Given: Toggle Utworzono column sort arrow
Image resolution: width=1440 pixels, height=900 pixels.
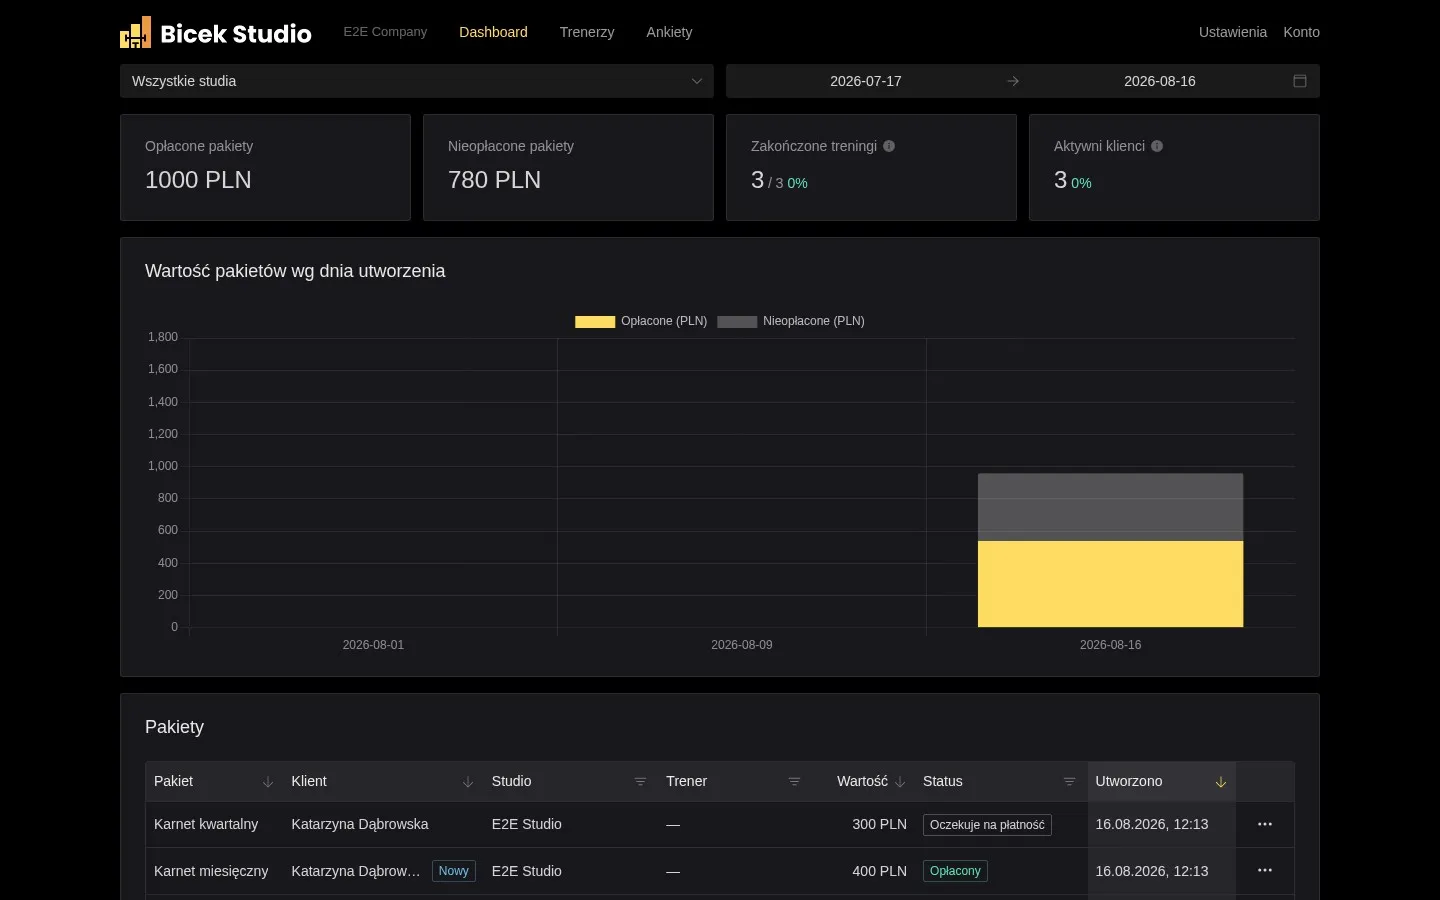Looking at the screenshot, I should [x=1221, y=782].
